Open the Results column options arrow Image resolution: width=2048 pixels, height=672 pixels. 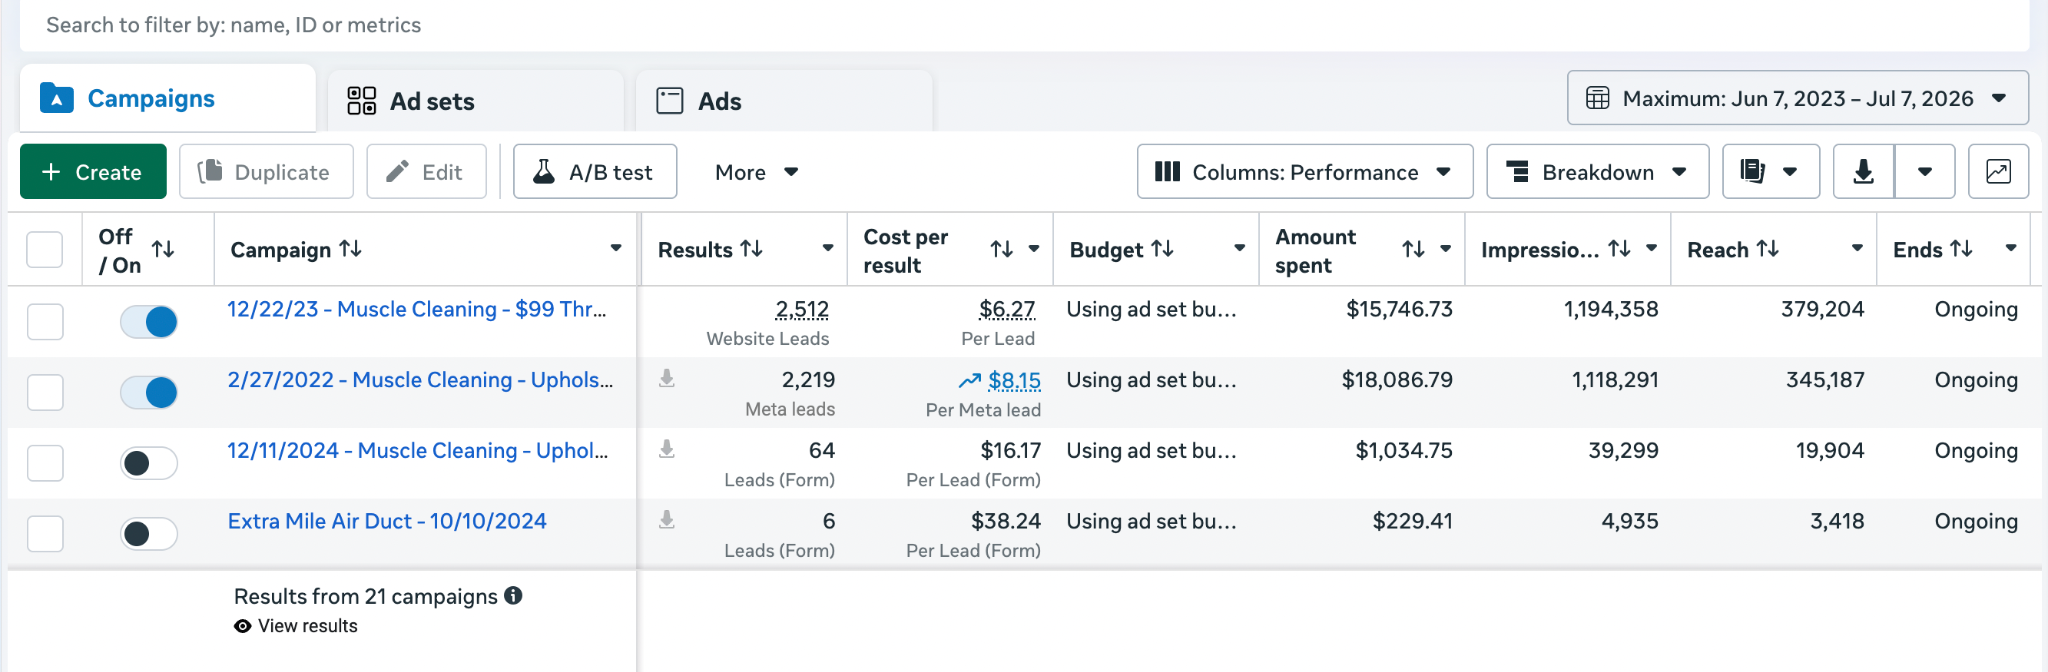828,248
